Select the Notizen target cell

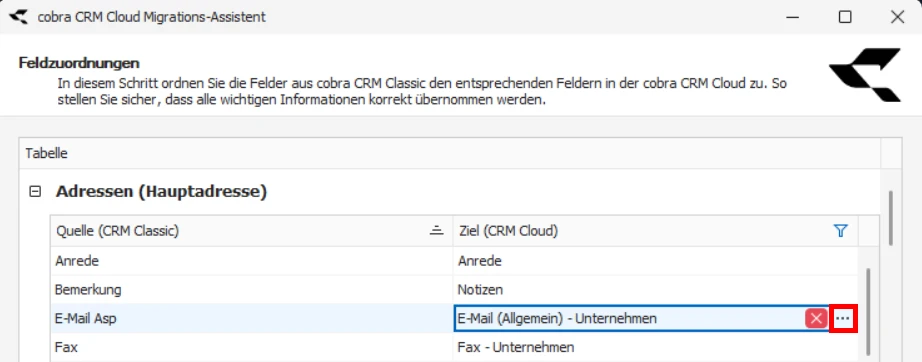[655, 290]
